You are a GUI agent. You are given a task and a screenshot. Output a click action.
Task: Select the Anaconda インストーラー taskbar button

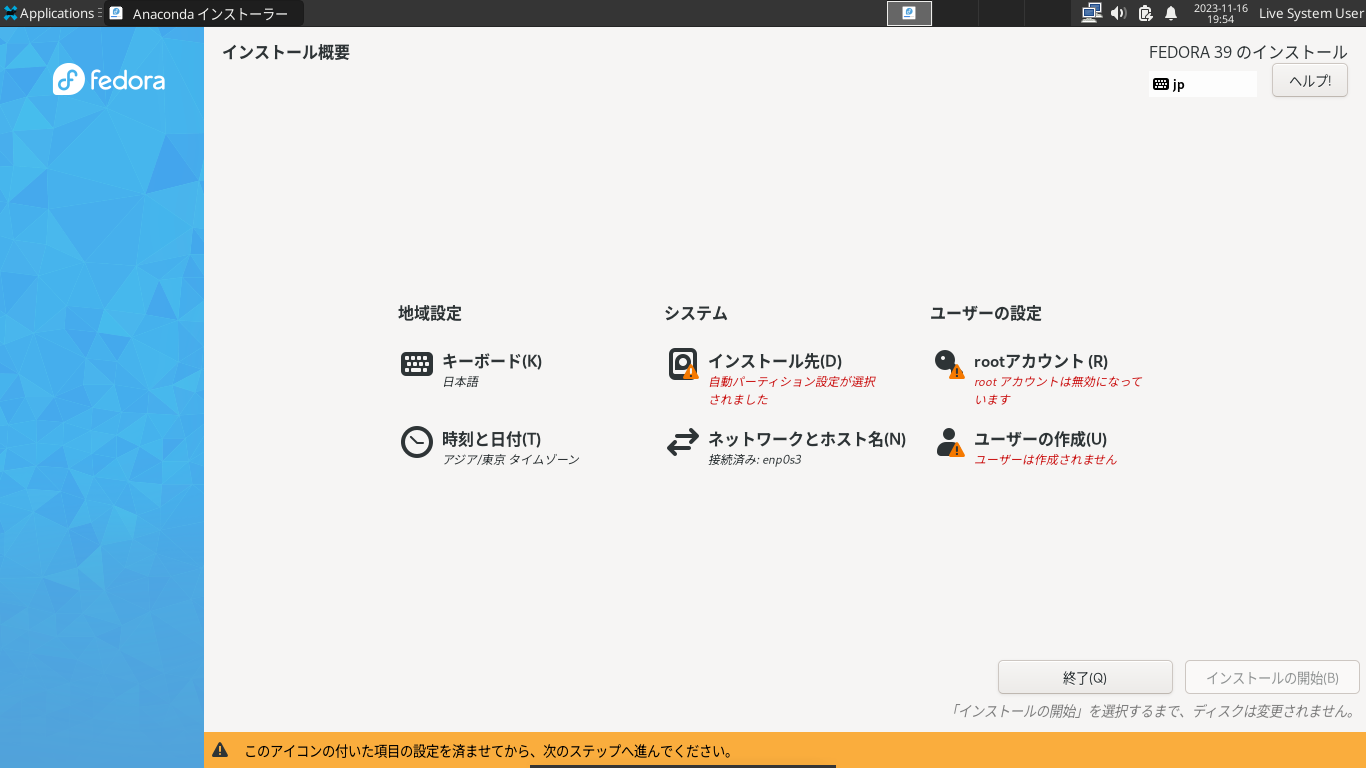pyautogui.click(x=204, y=13)
